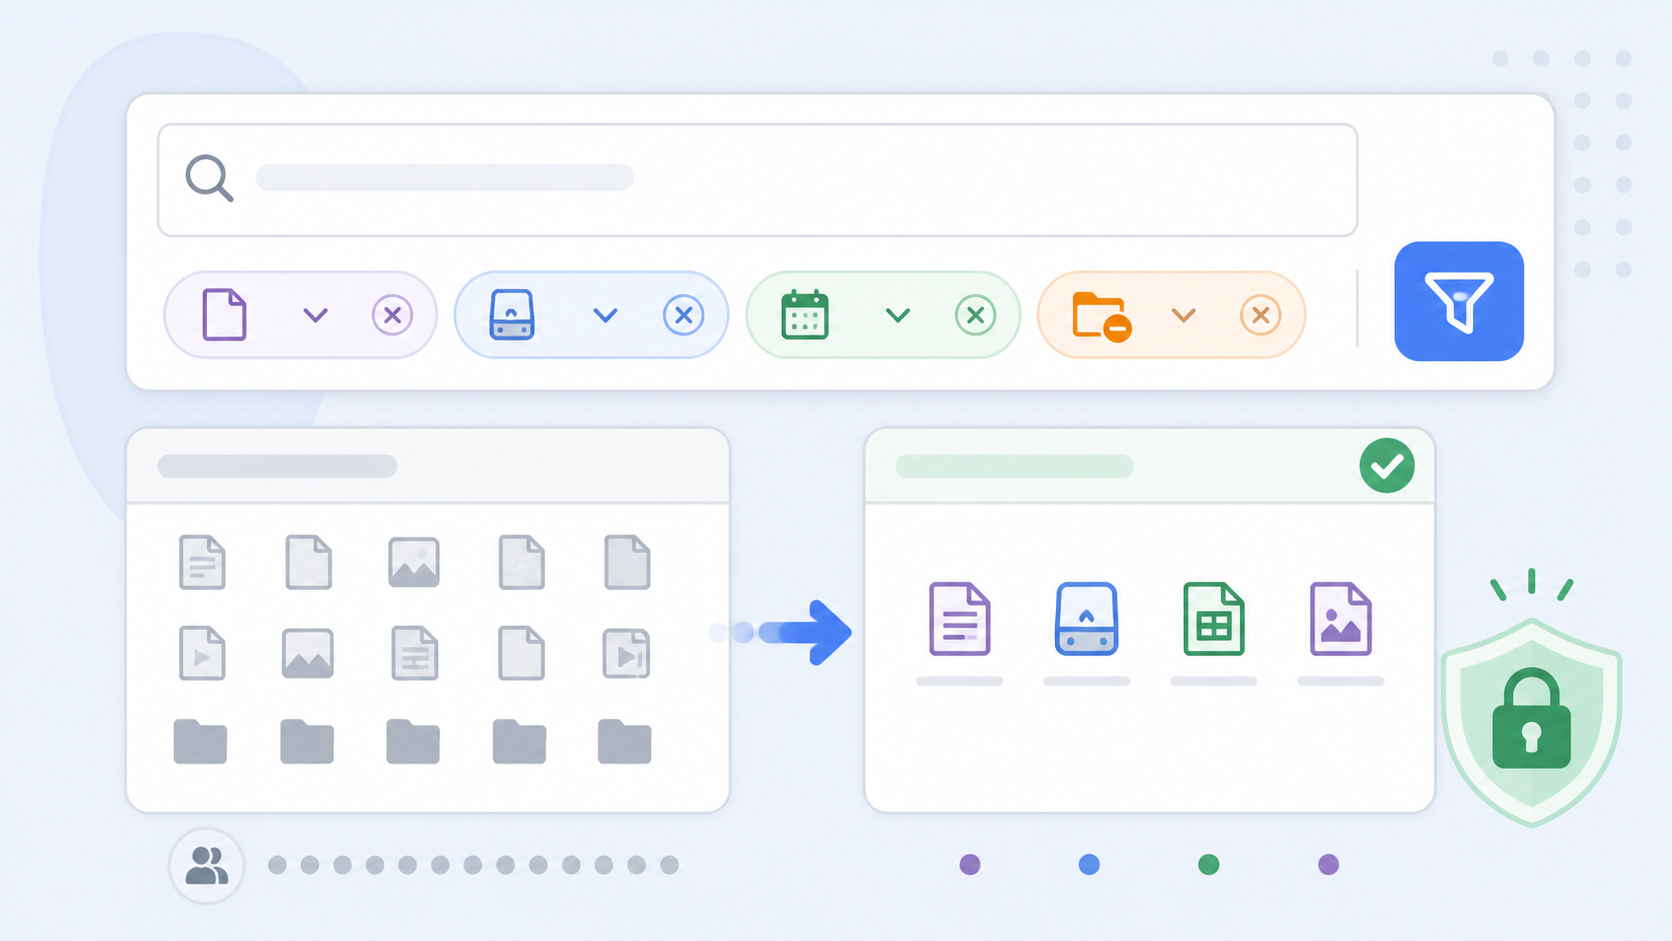Open the orange folder filter dropdown chevron

[1184, 316]
